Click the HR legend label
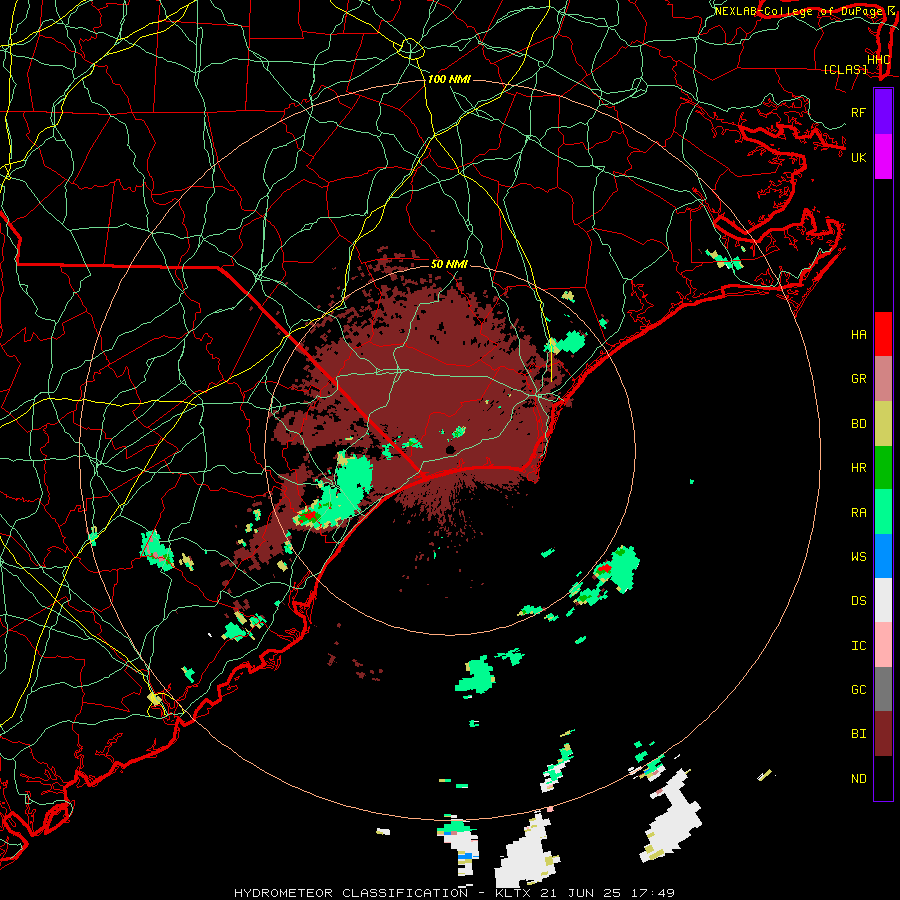This screenshot has width=900, height=900. click(x=858, y=468)
